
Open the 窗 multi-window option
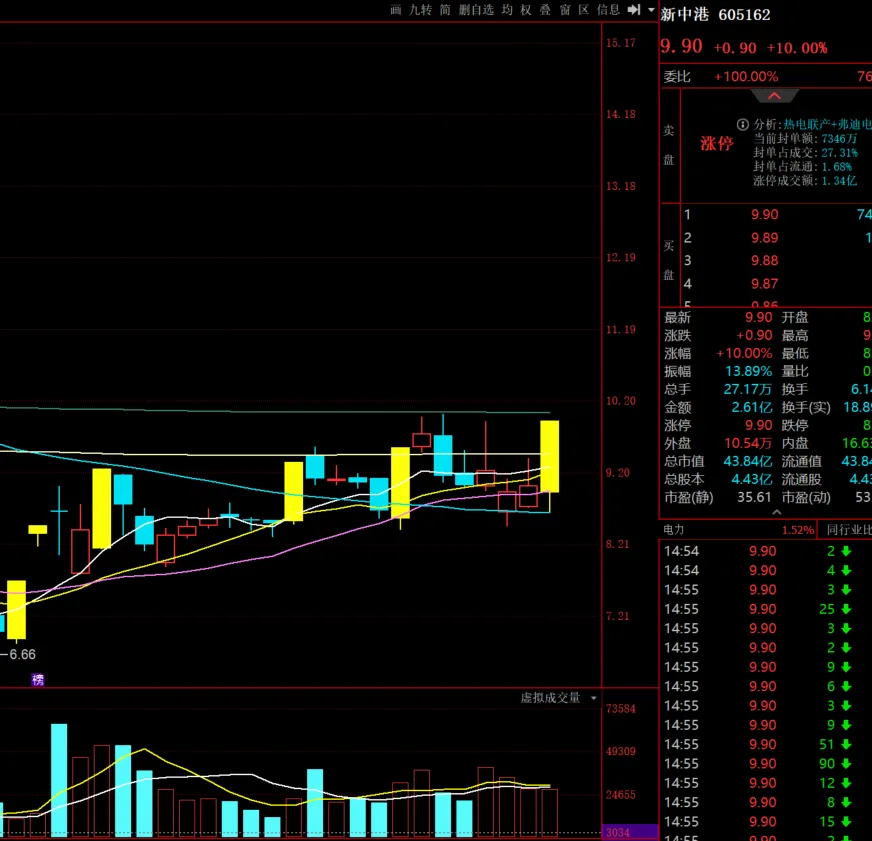click(x=565, y=9)
